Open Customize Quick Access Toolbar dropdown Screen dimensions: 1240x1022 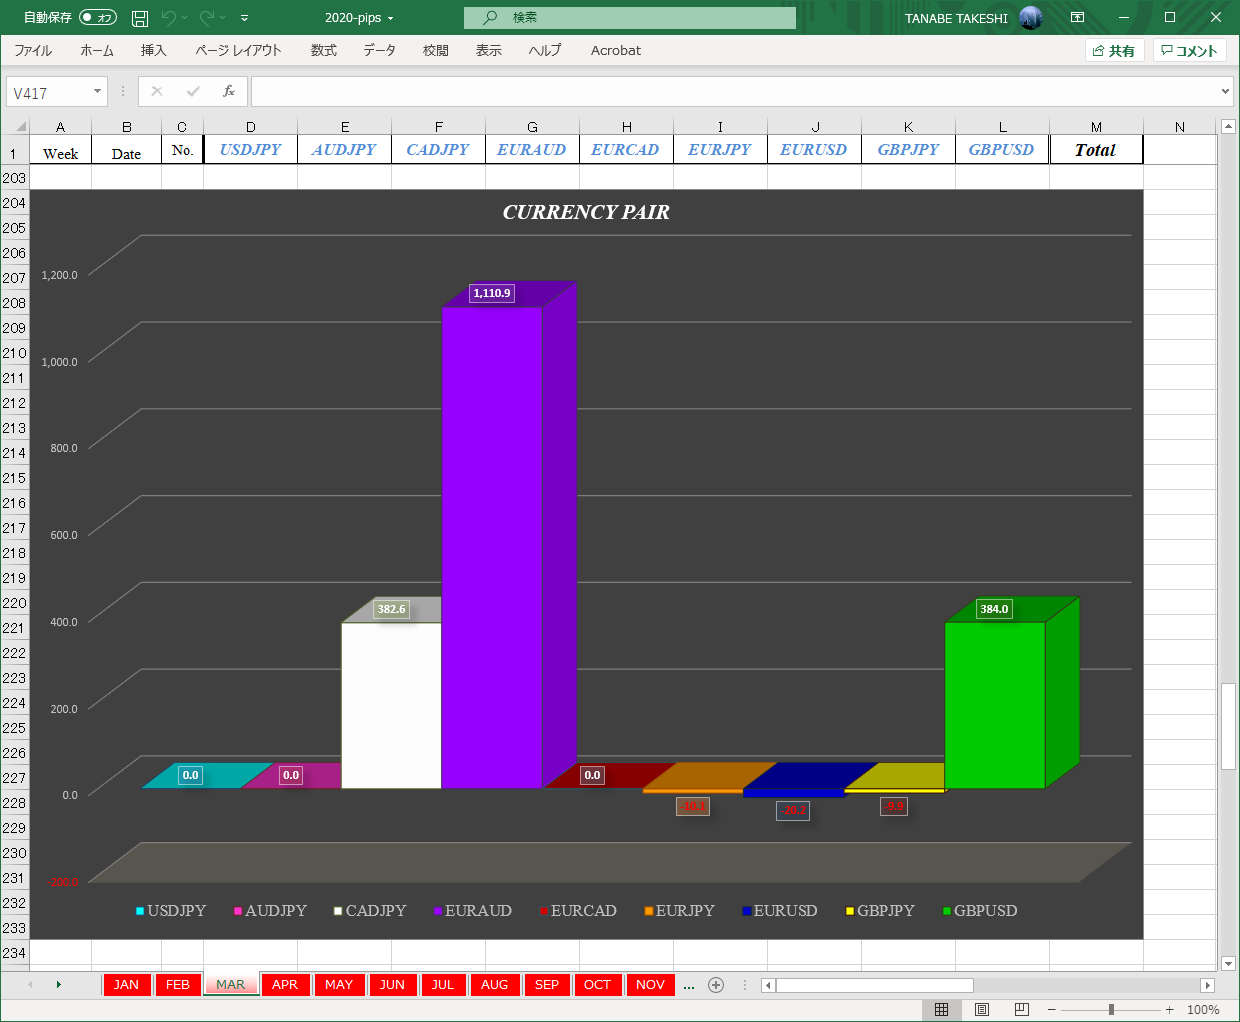[245, 18]
